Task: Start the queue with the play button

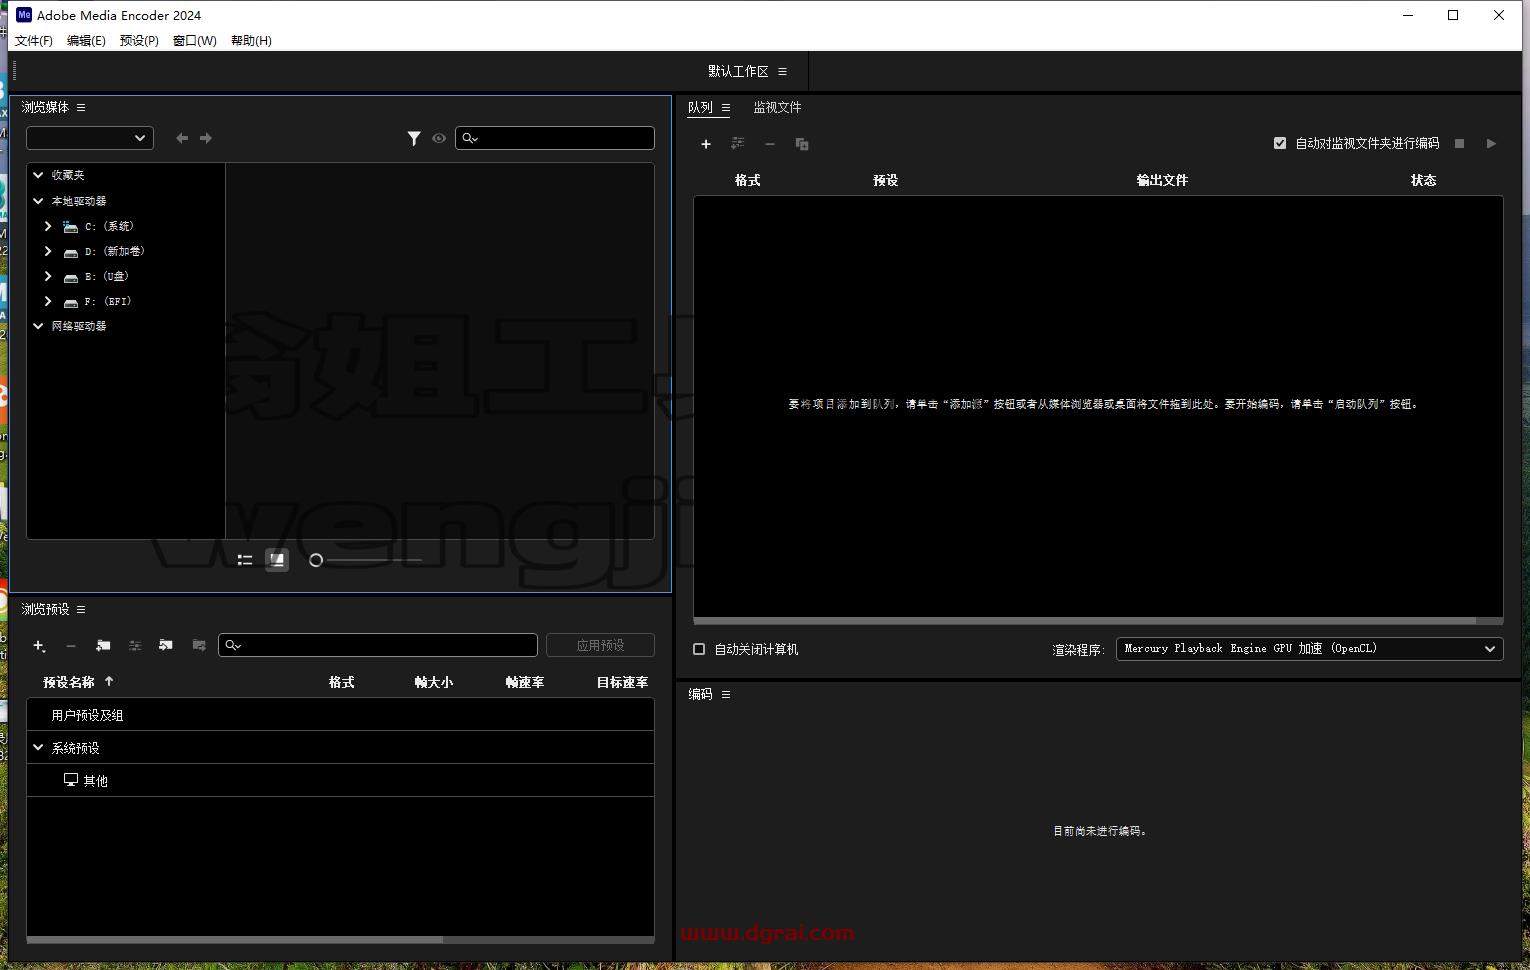Action: pos(1491,144)
